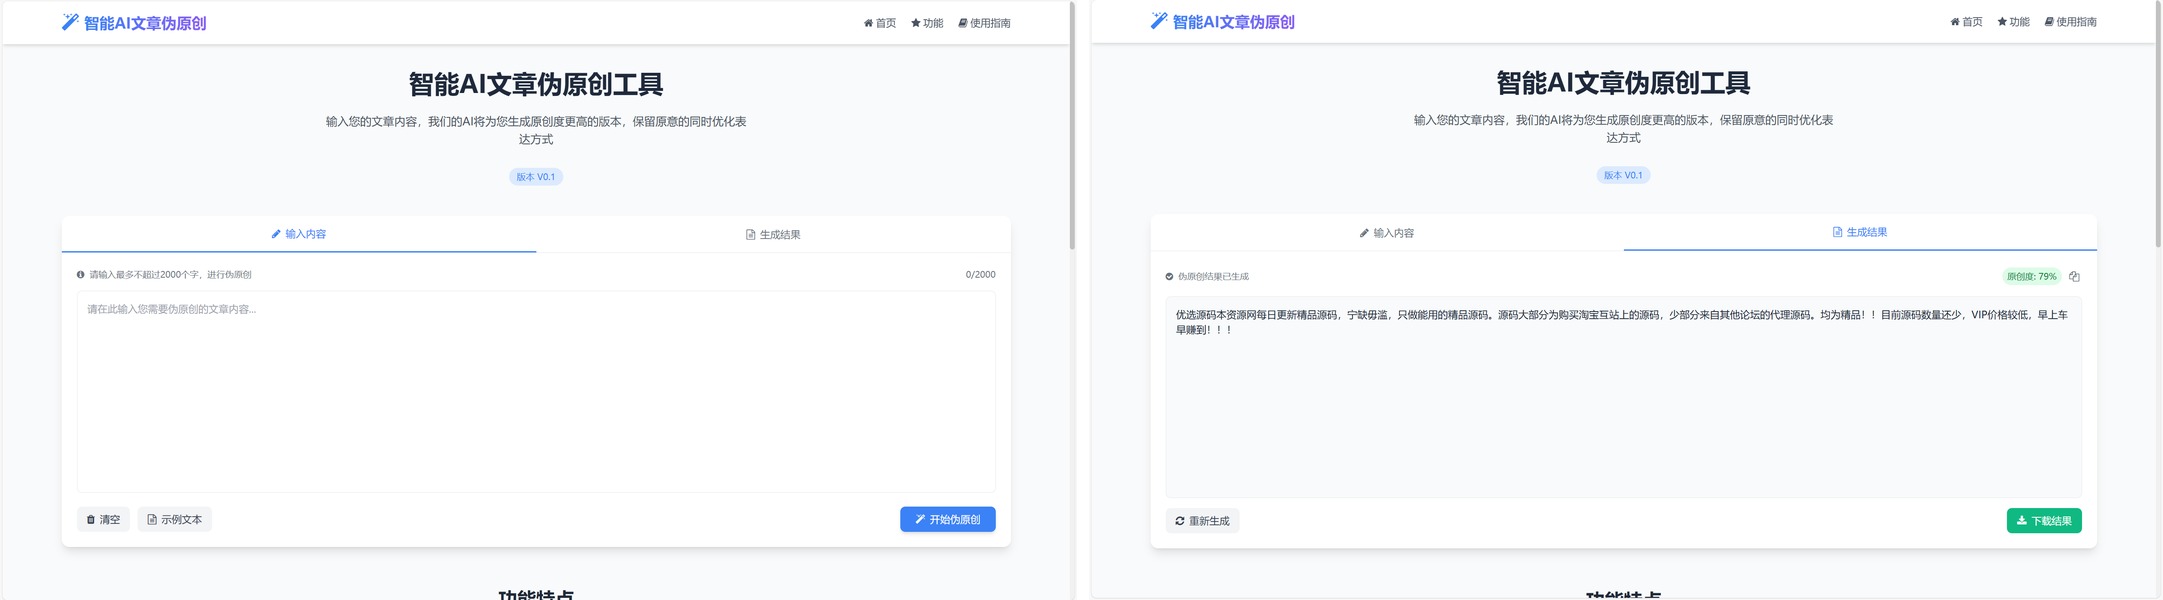The image size is (2163, 600).
Task: Click the right window vertical scrollbar
Action: click(x=2158, y=125)
